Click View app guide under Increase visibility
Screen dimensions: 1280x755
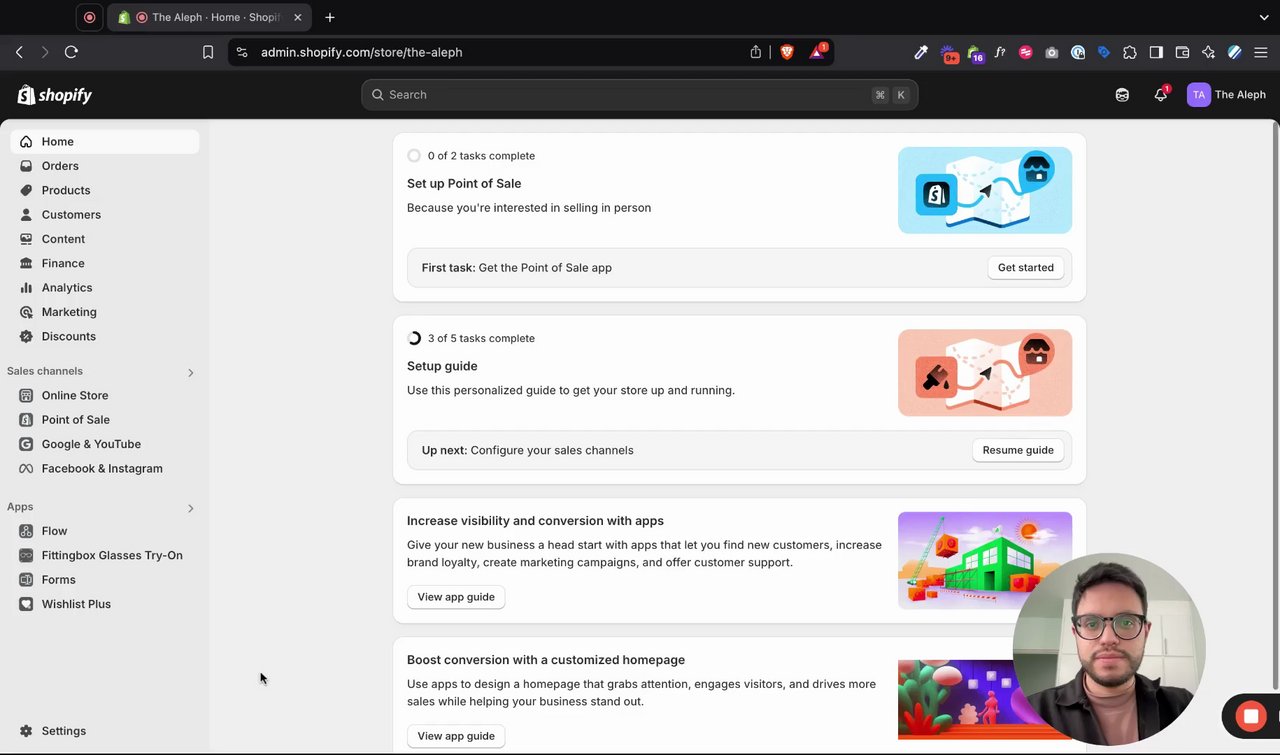click(x=456, y=597)
